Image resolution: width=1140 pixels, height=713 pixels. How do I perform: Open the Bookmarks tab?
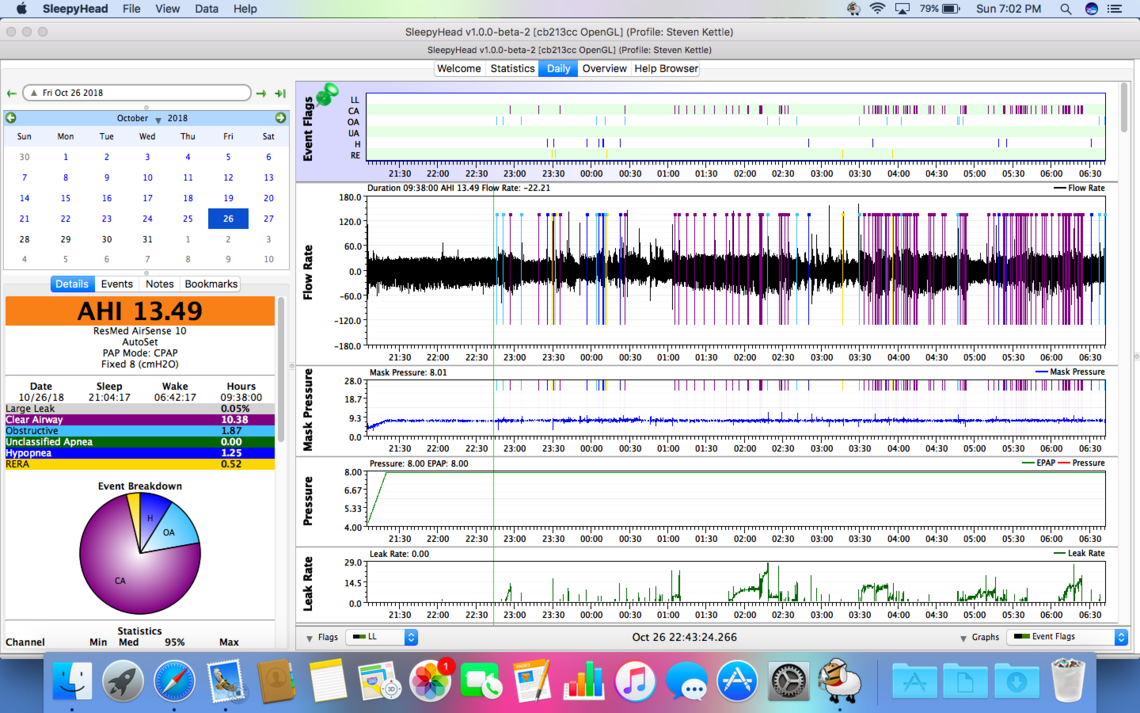(x=211, y=284)
